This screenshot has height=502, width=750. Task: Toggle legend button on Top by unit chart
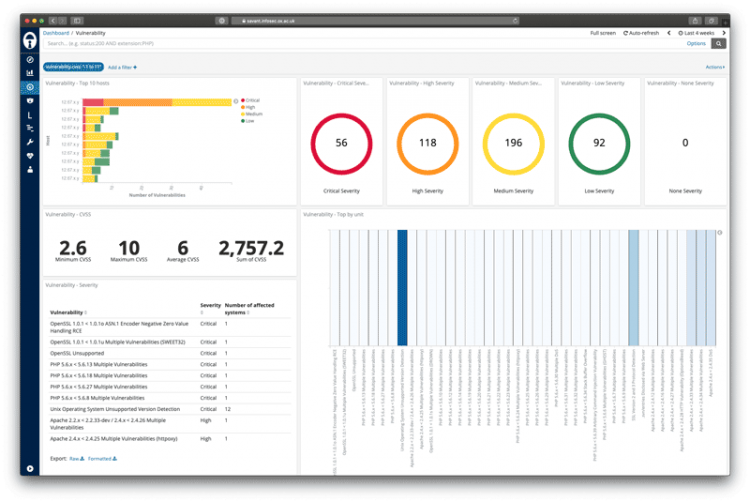tap(719, 233)
